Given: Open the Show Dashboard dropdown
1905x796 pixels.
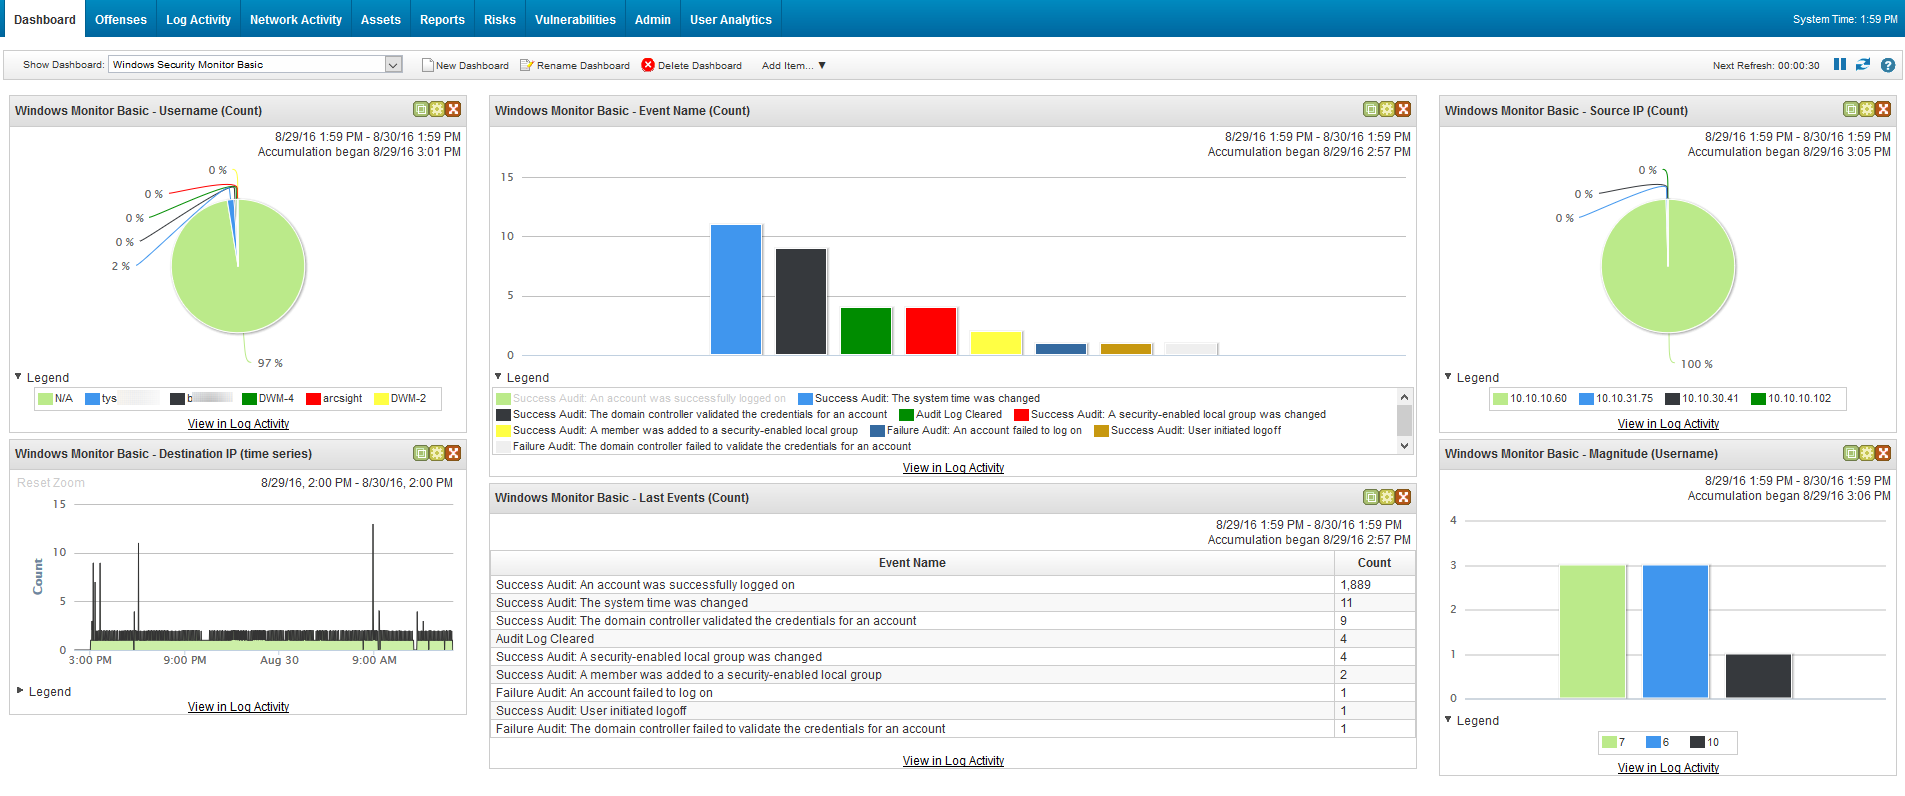Looking at the screenshot, I should 393,65.
